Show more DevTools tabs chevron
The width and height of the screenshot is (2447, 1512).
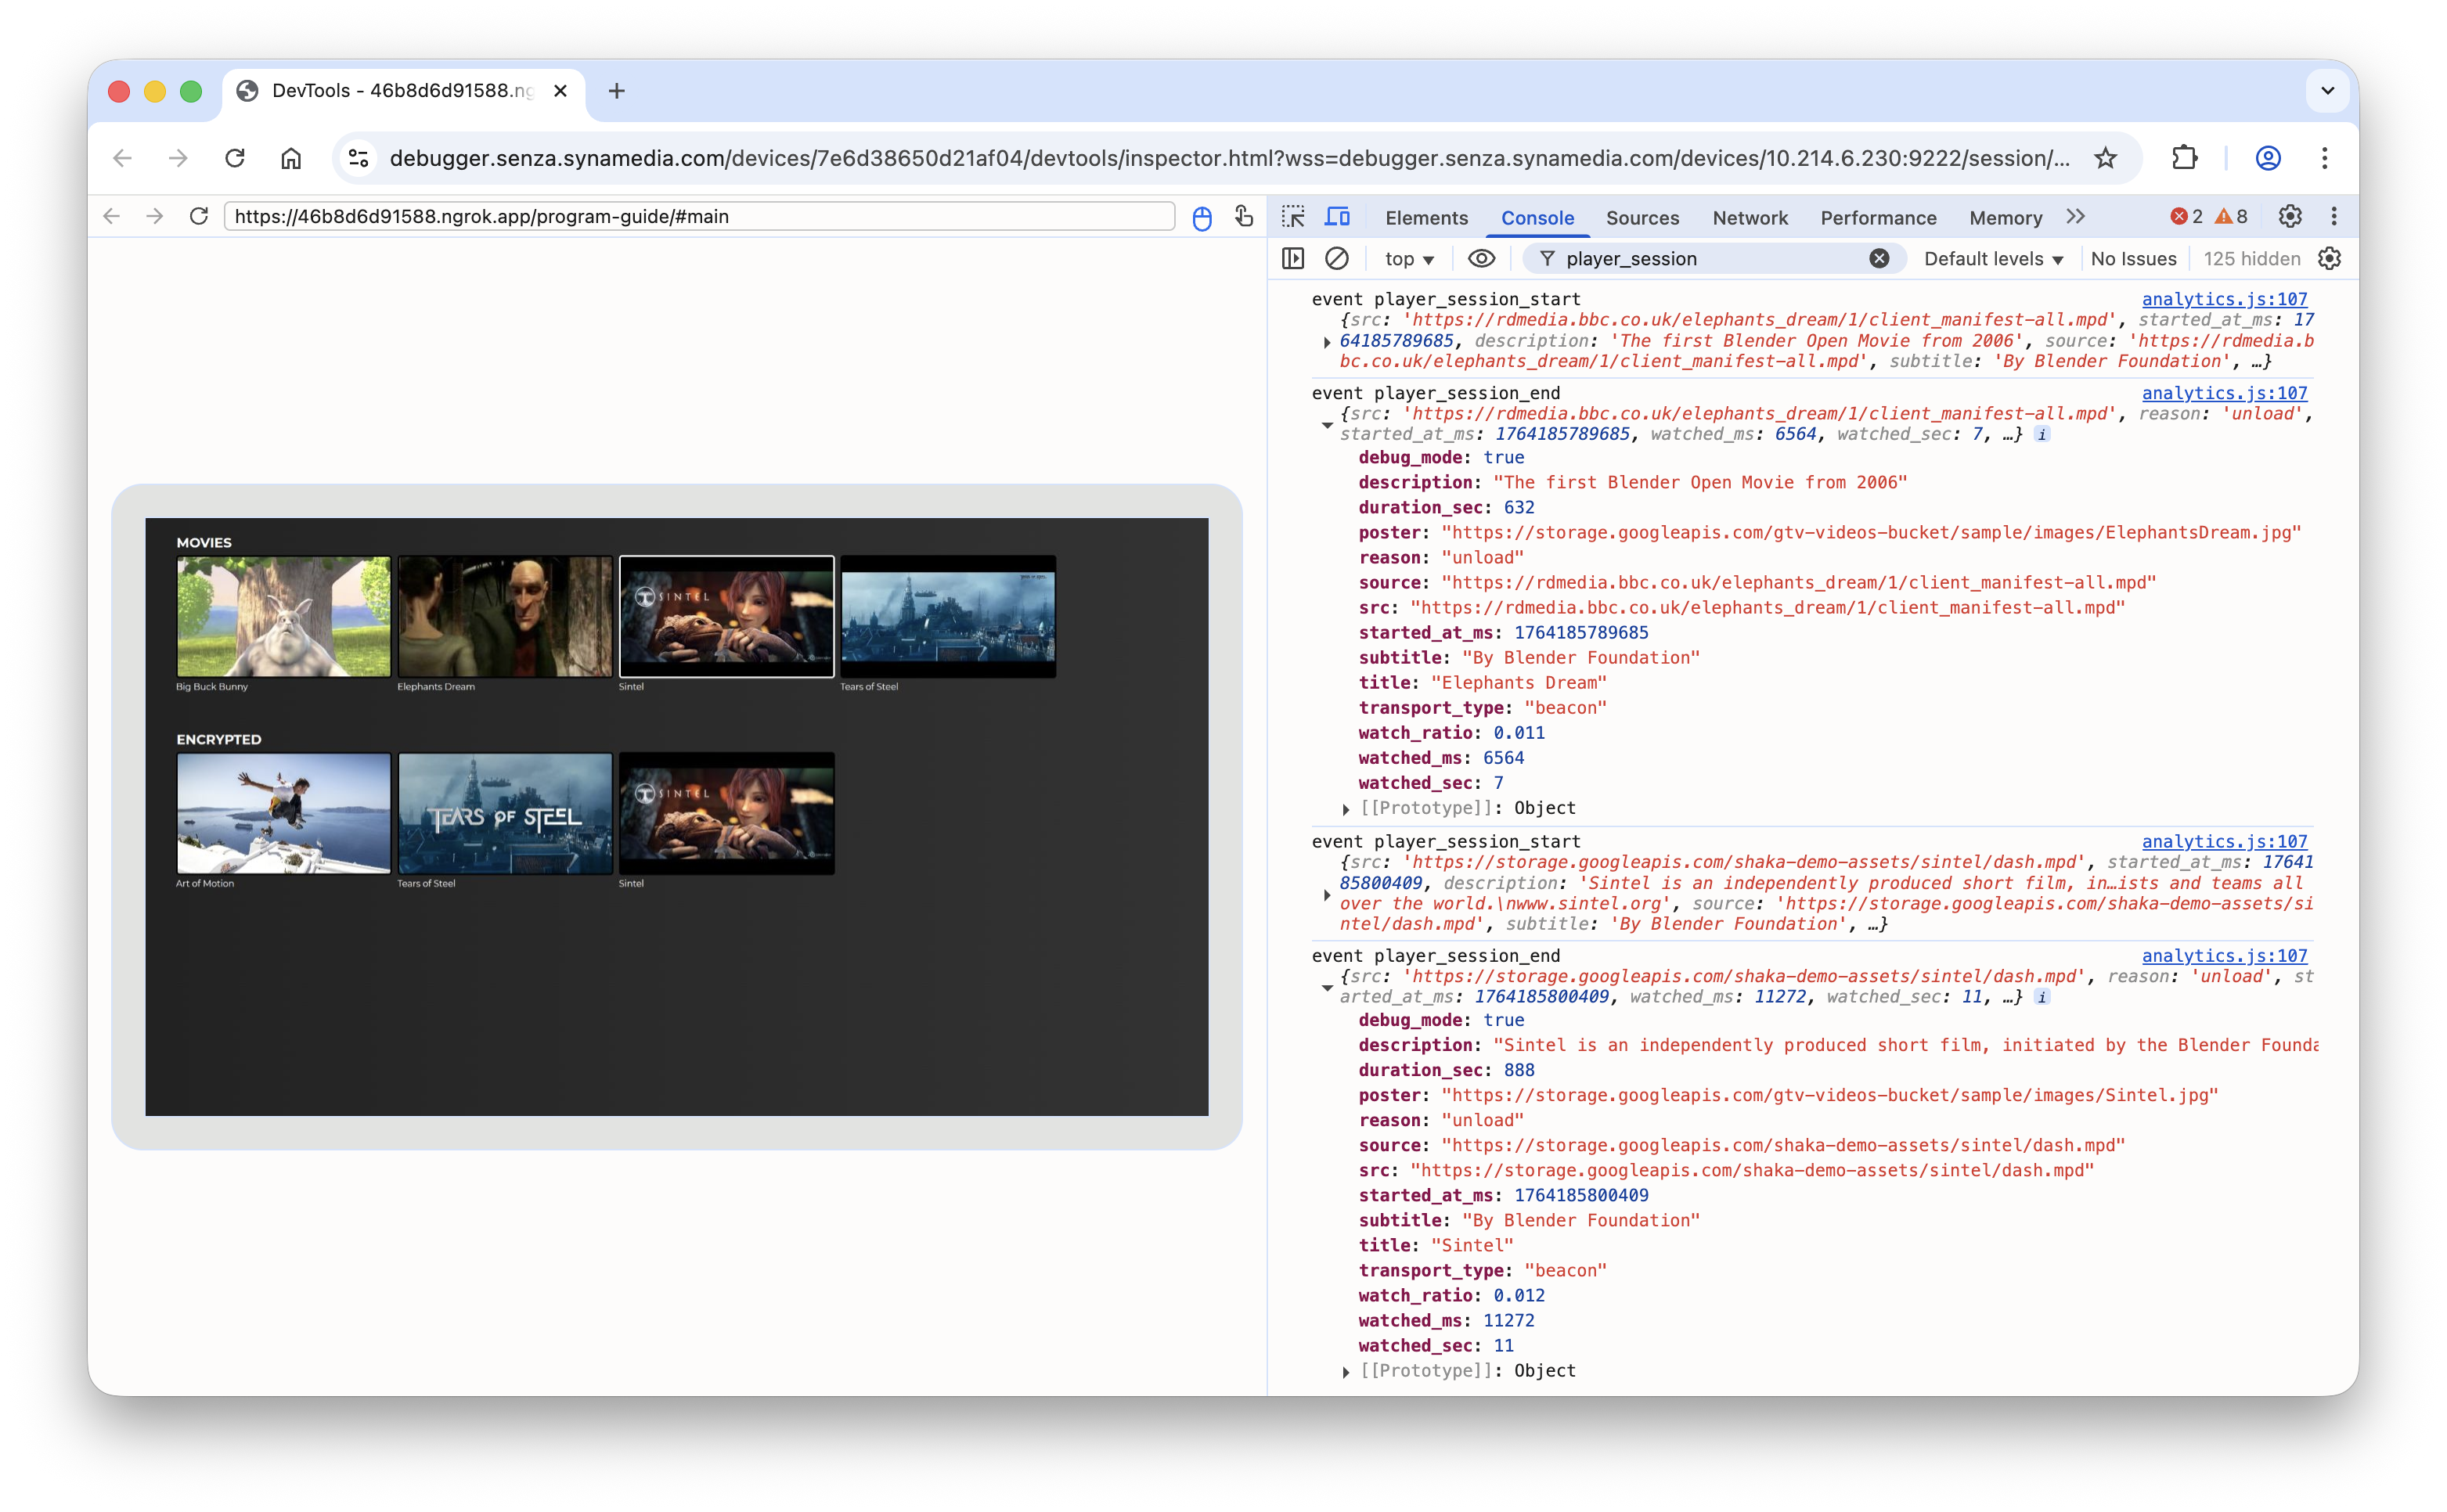(2076, 217)
